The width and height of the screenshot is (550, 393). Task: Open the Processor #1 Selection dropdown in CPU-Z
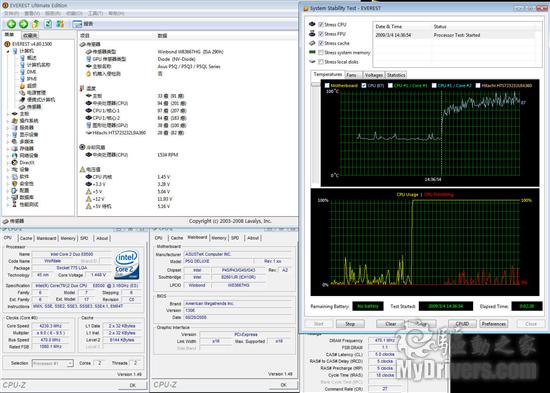point(53,363)
